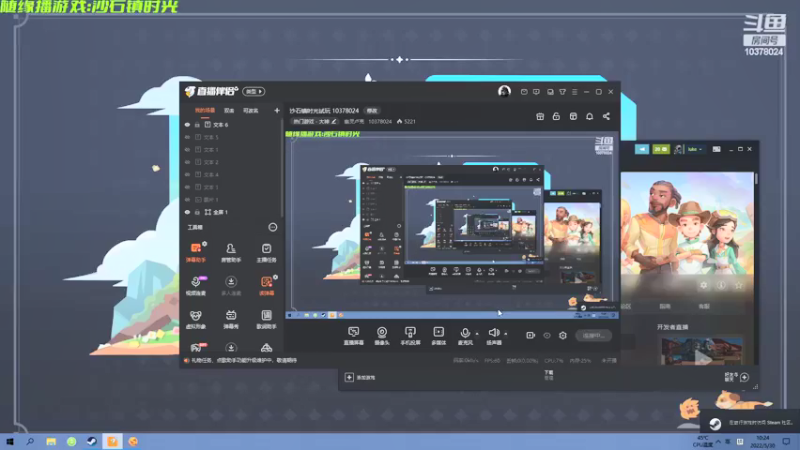The height and width of the screenshot is (450, 800).
Task: Toggle visibility of 文本 4 layer
Action: click(x=187, y=174)
